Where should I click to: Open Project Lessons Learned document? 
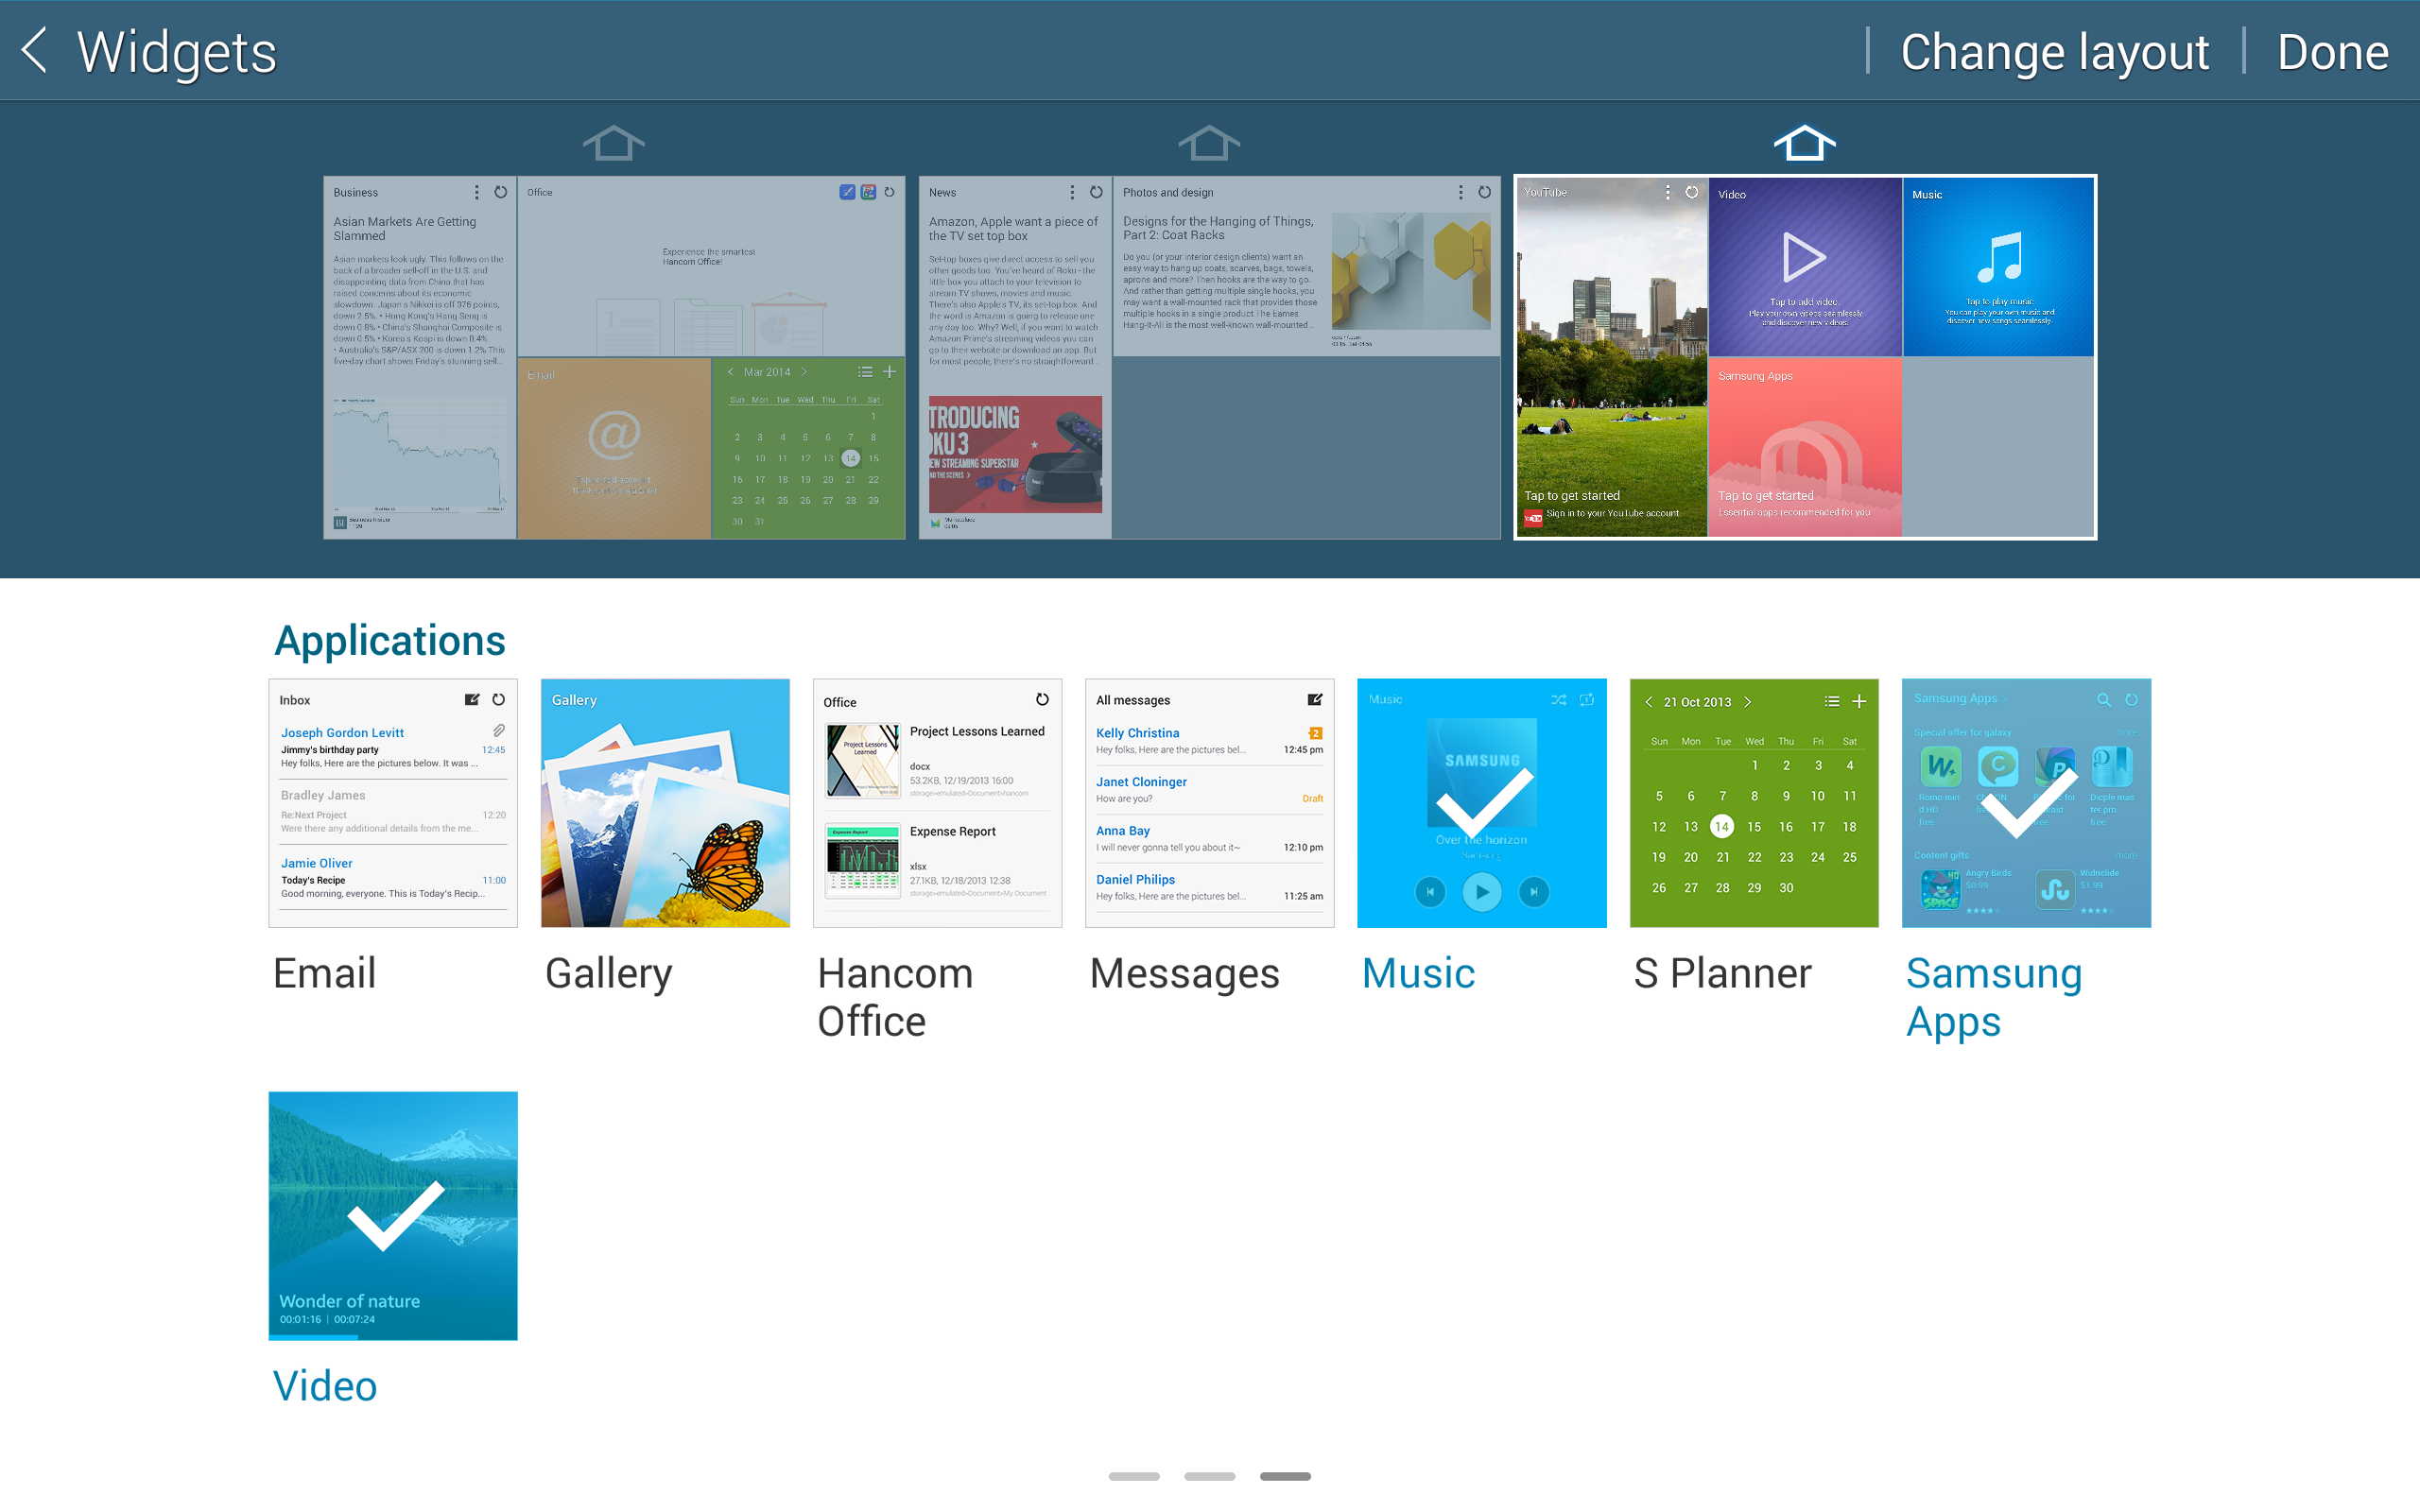pyautogui.click(x=937, y=761)
